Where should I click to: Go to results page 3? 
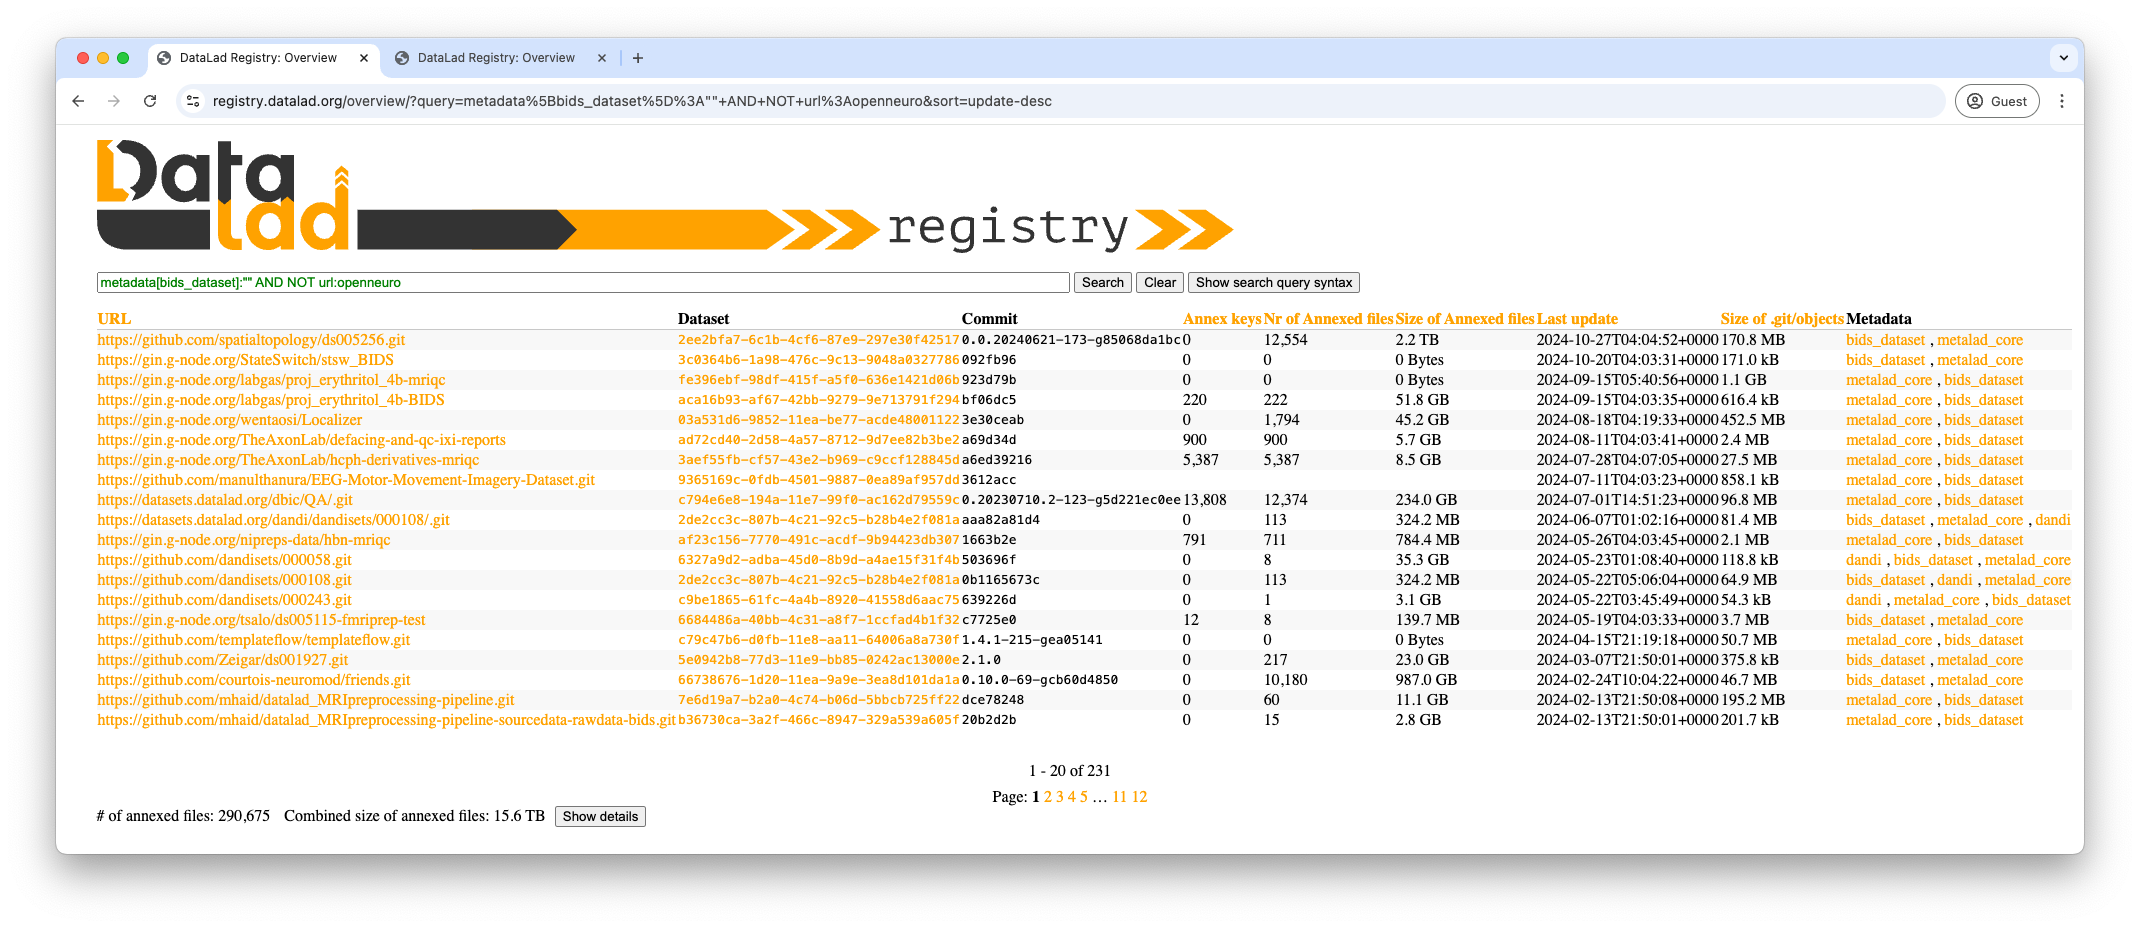(1060, 797)
